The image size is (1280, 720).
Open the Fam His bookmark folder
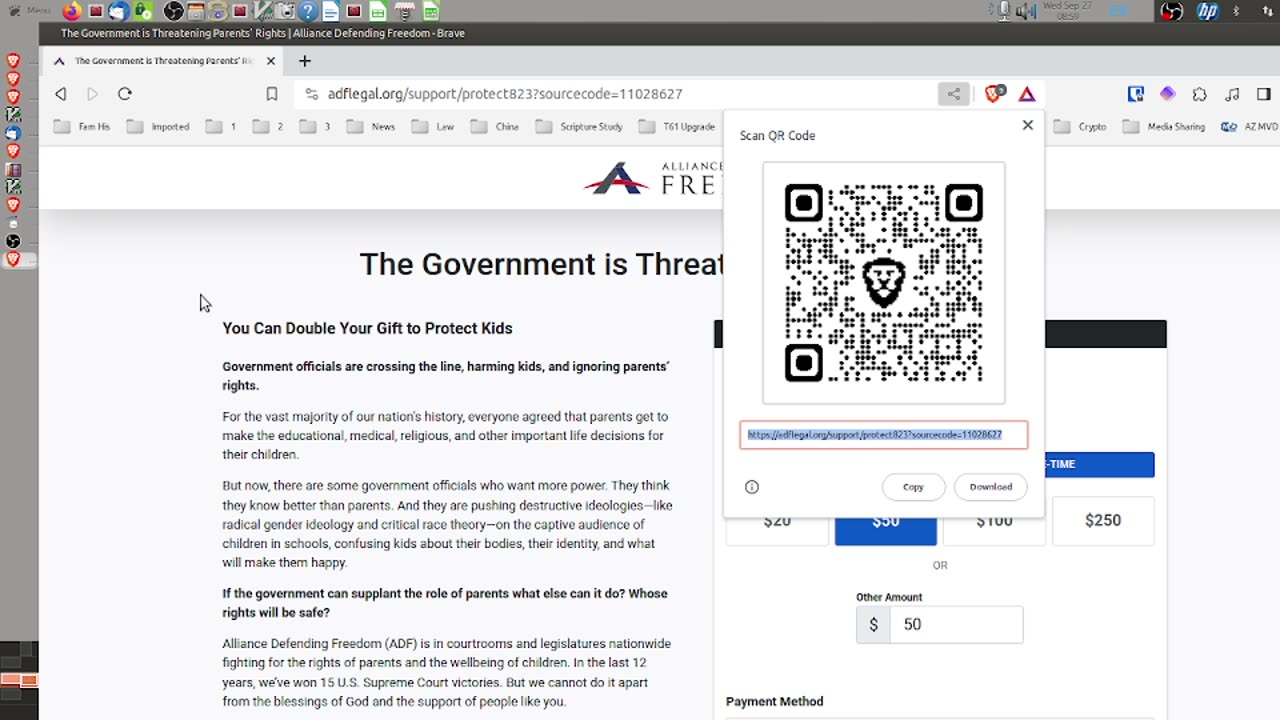click(83, 127)
